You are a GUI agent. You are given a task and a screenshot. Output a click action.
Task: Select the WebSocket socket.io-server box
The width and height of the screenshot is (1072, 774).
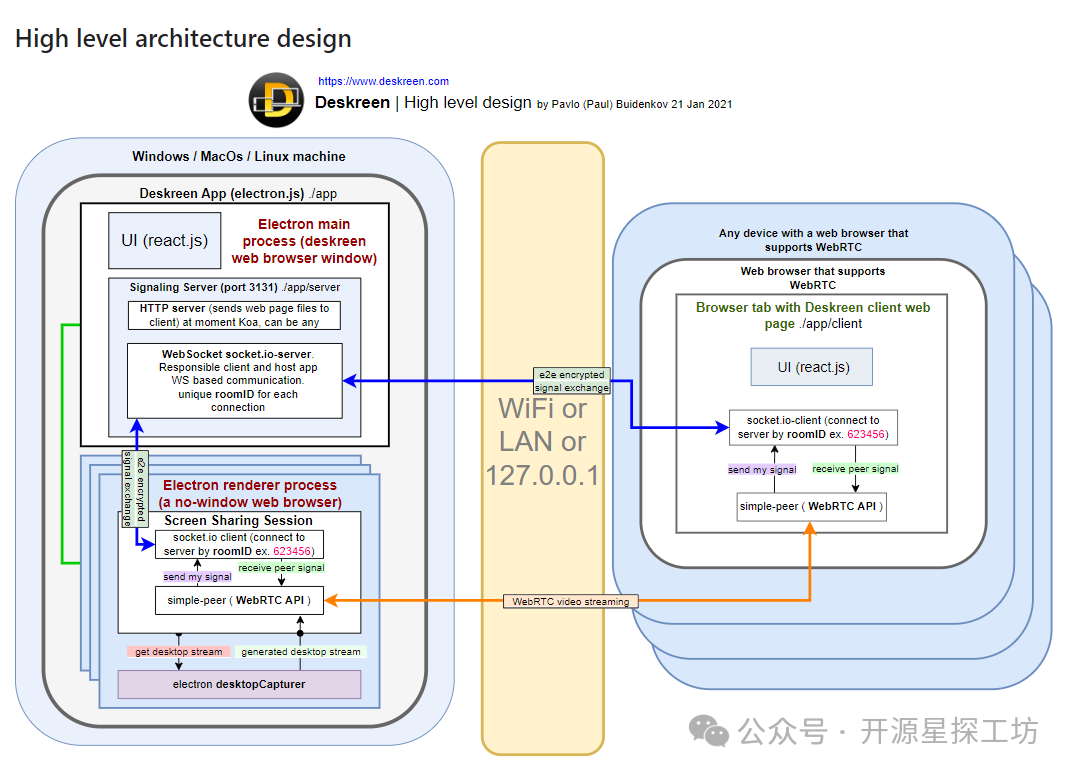(234, 381)
